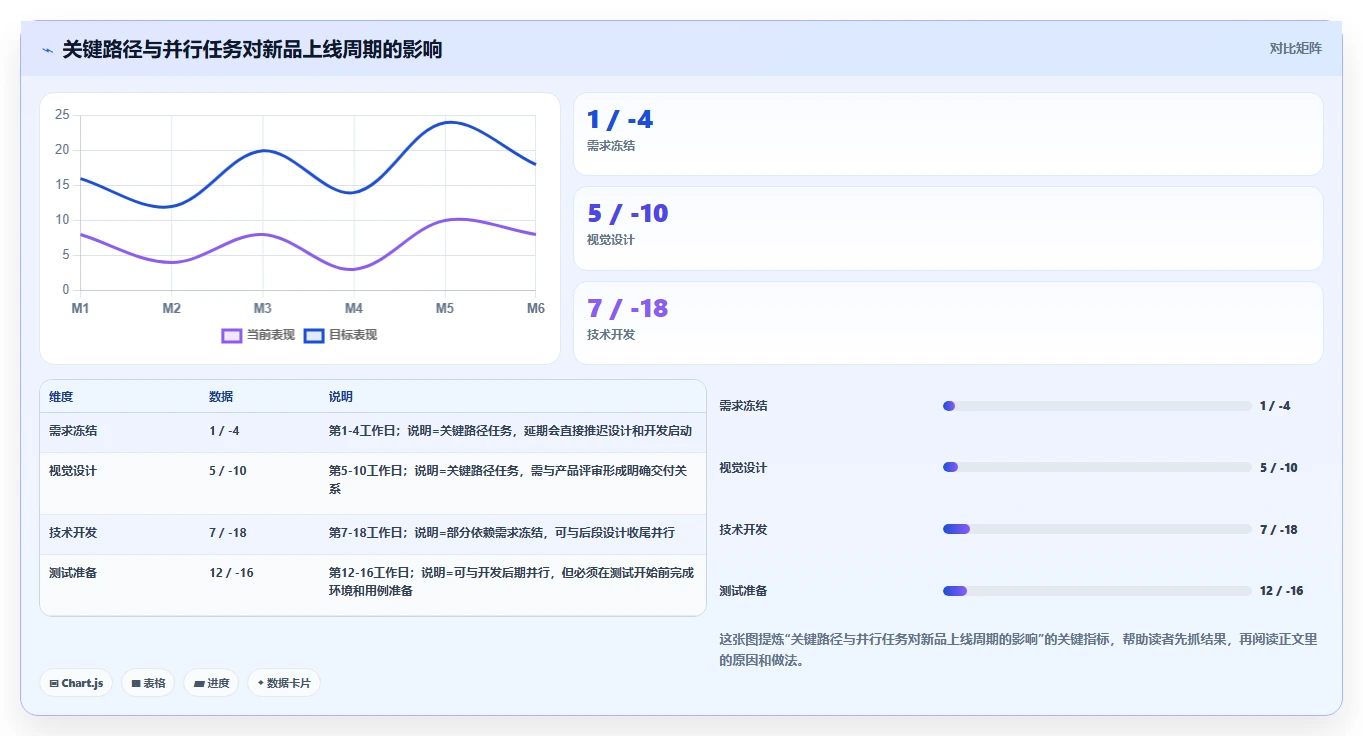Click the 数据 column header
This screenshot has width=1363, height=736.
(221, 397)
